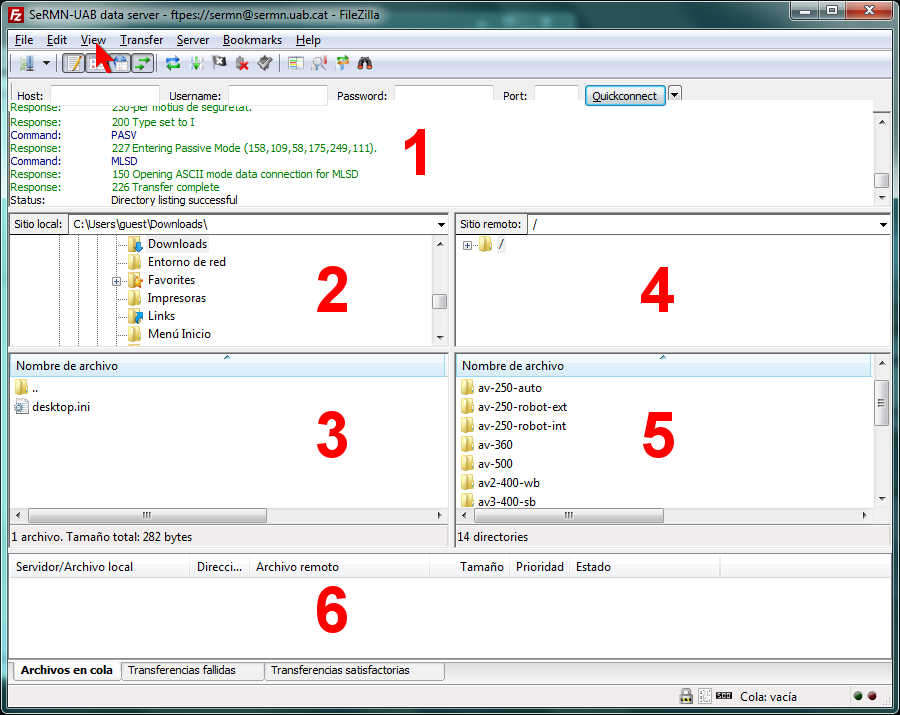Switch to Transferencias fallidas tab
The height and width of the screenshot is (715, 900).
click(192, 671)
